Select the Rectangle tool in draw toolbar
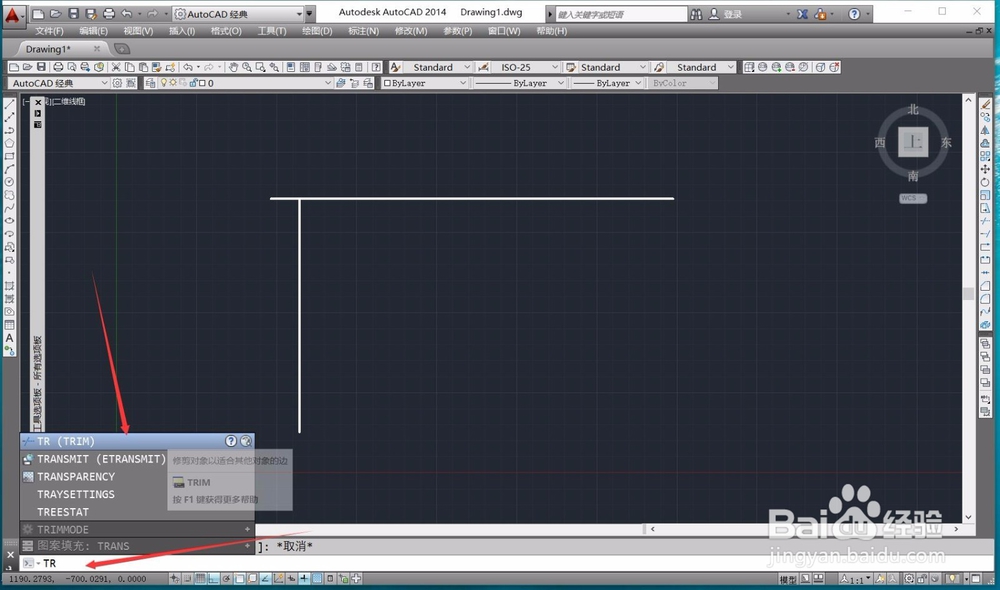The width and height of the screenshot is (1000, 590). [10, 156]
